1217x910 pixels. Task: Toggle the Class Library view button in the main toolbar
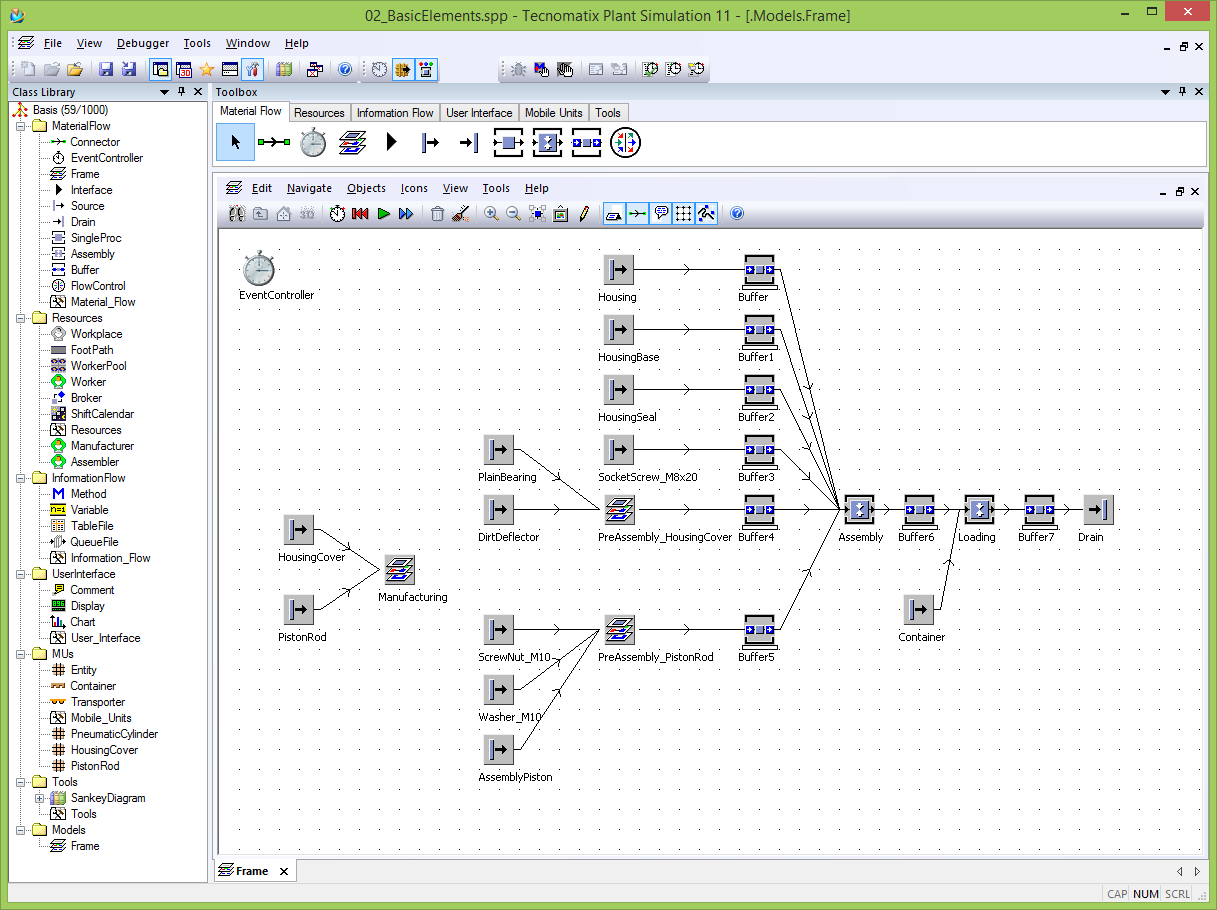point(160,69)
